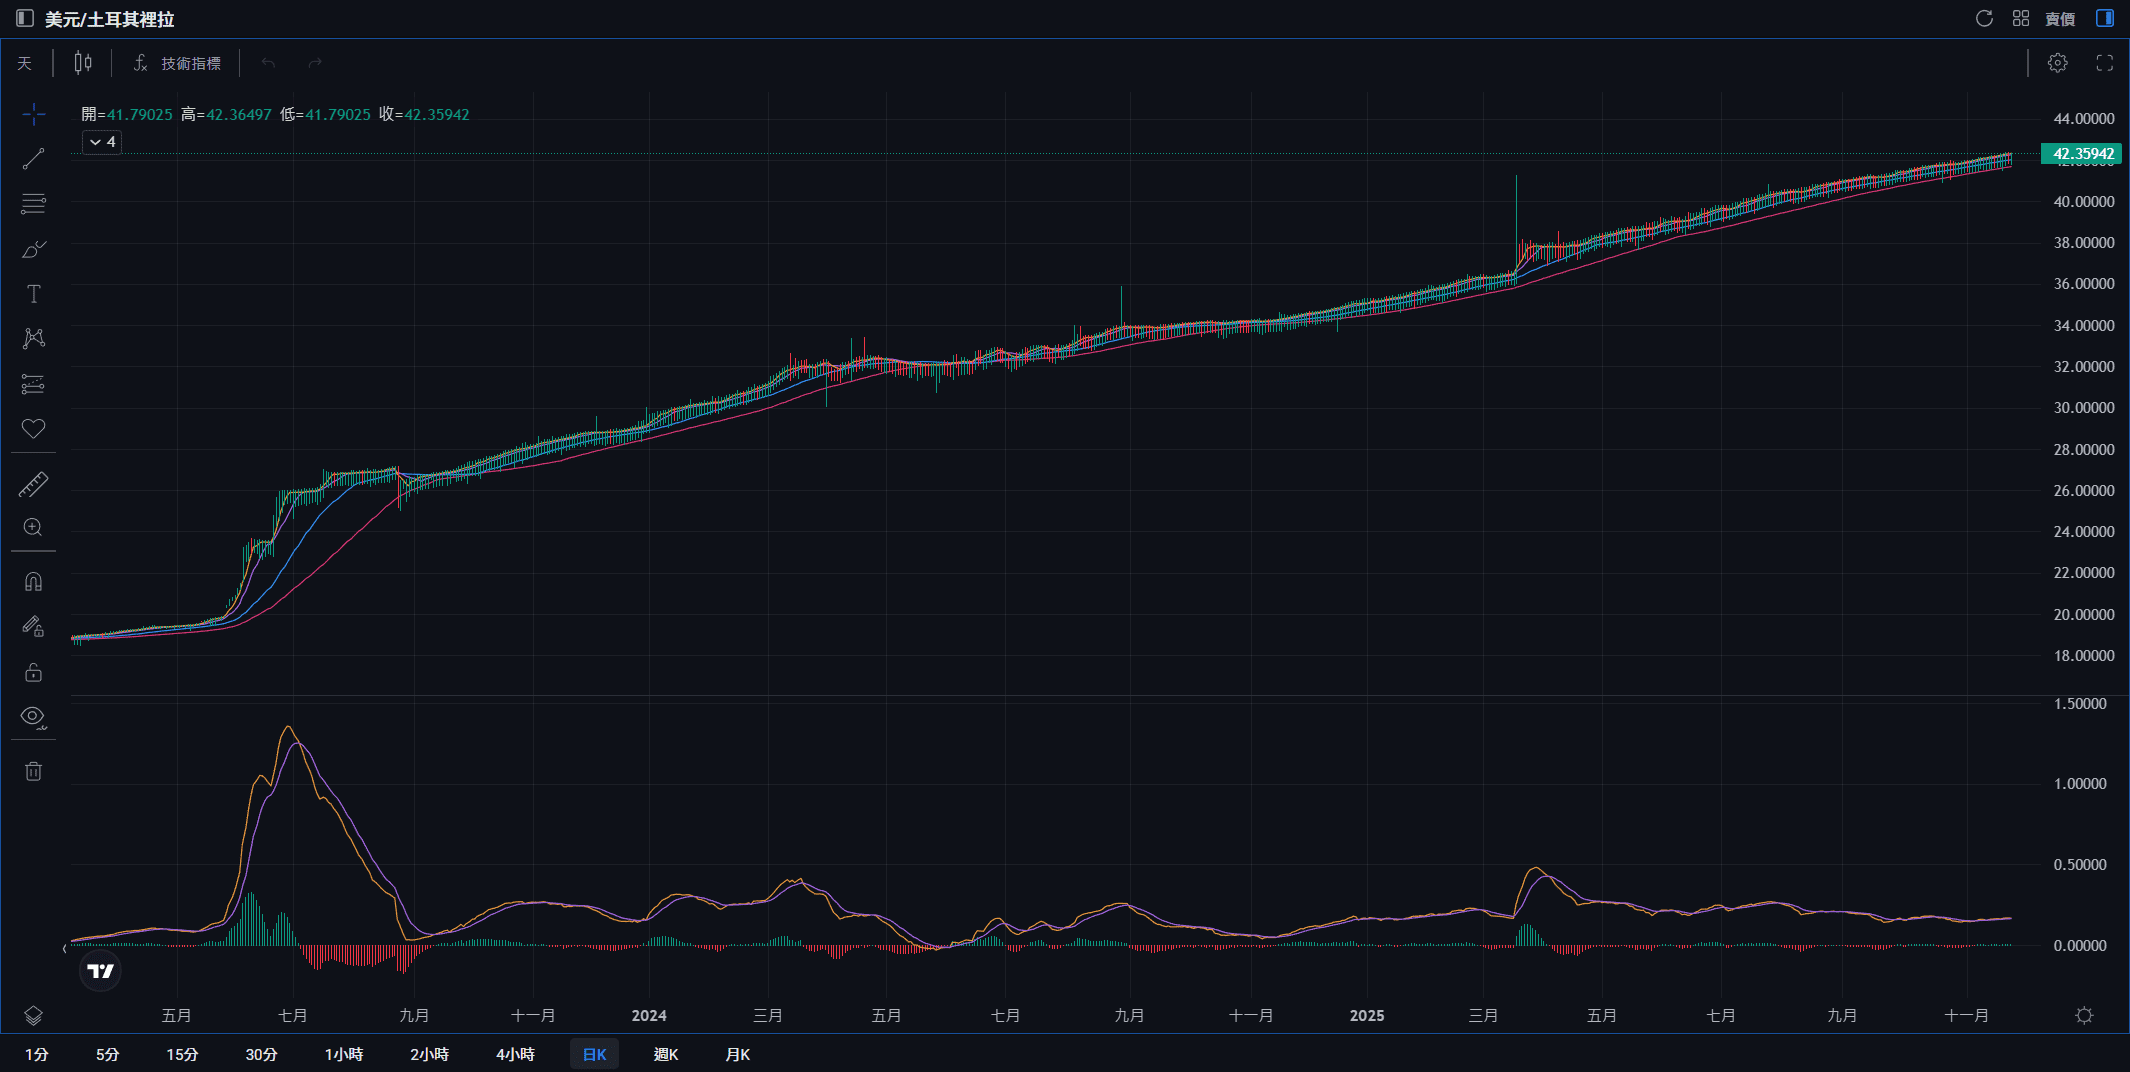Hide all drawings with eye icon
The image size is (2130, 1072).
(x=33, y=717)
